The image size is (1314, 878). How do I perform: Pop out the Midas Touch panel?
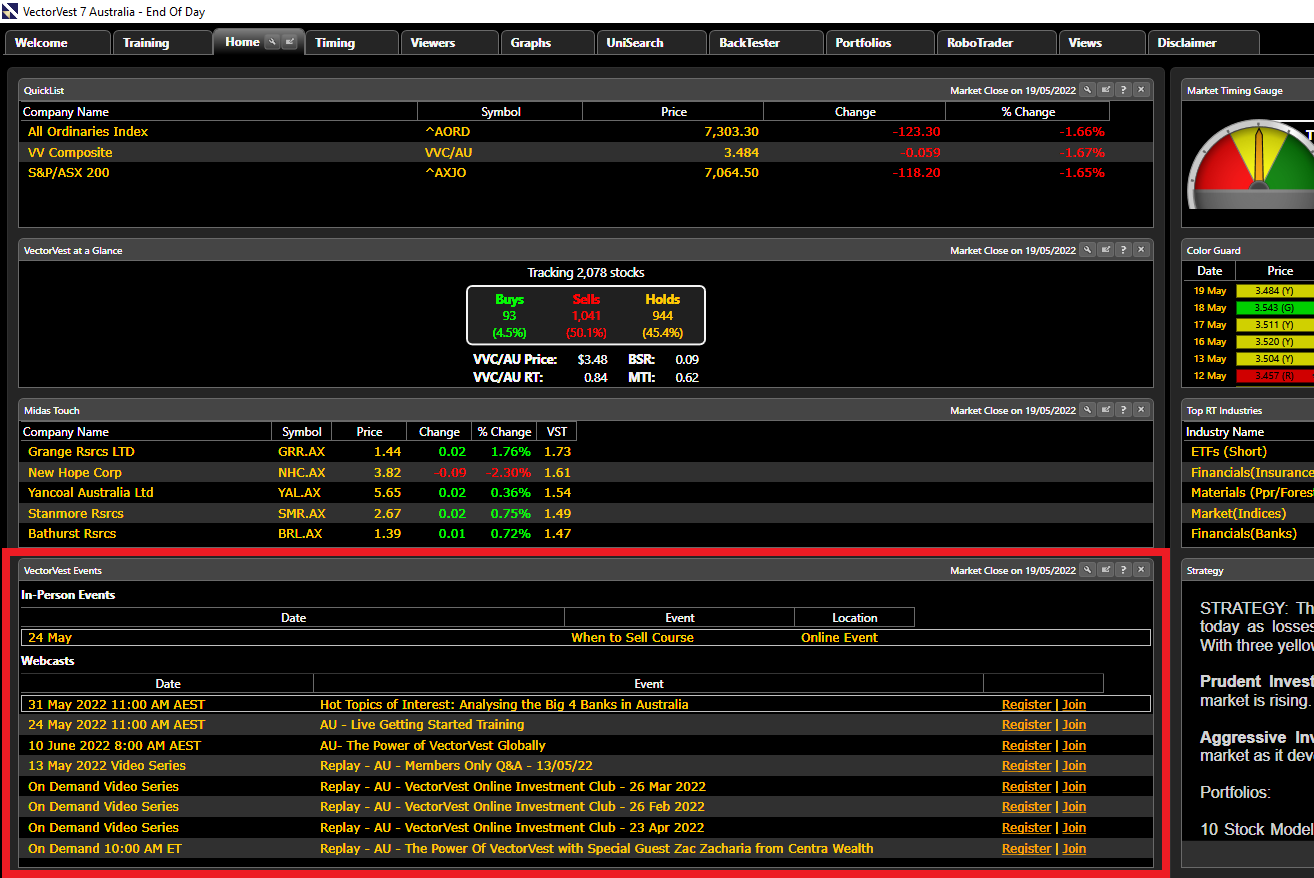pyautogui.click(x=1106, y=410)
